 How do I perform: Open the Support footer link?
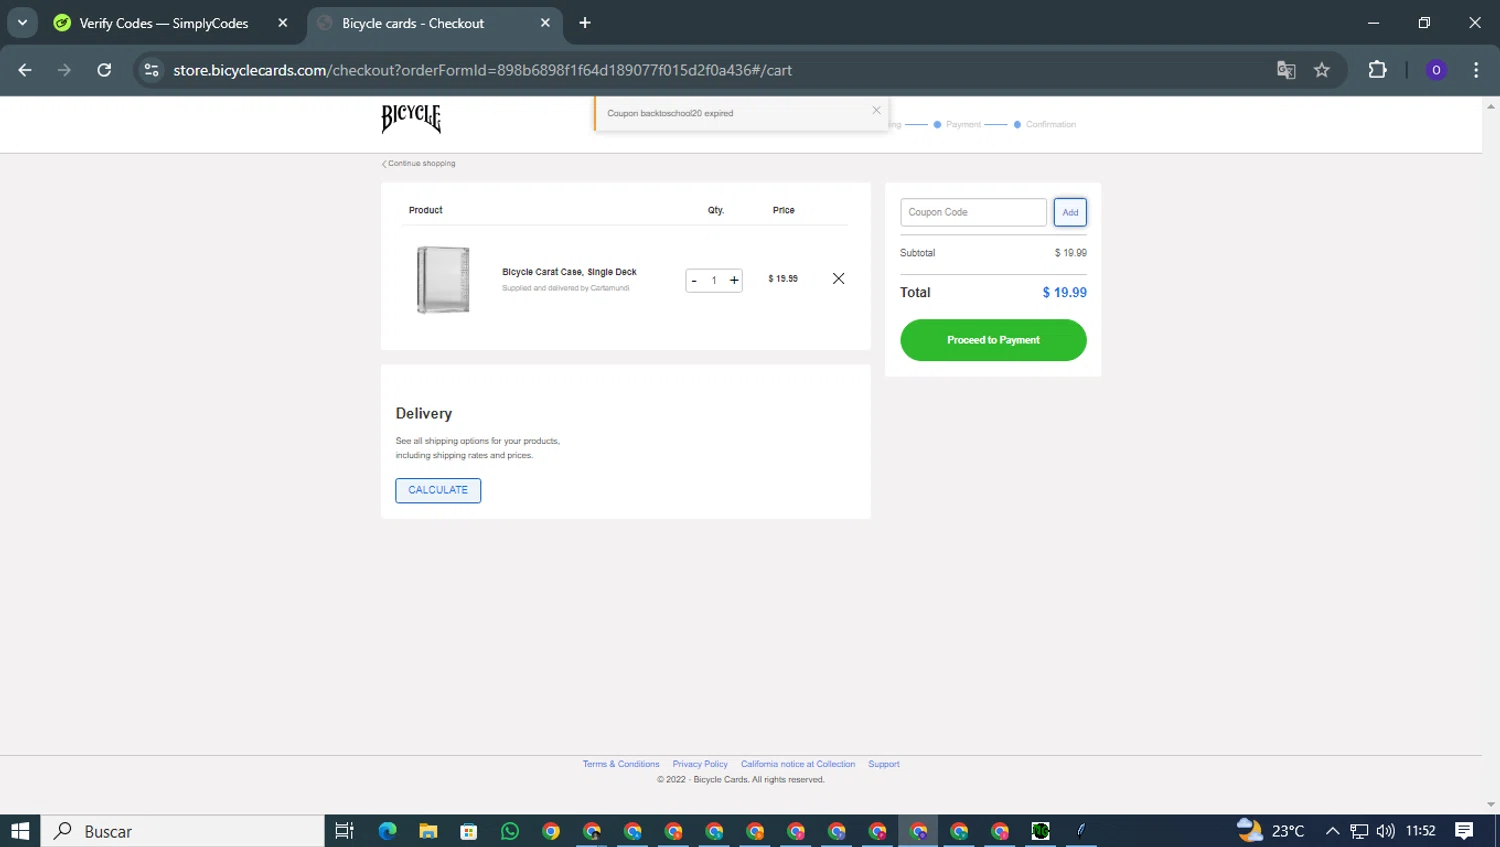click(x=884, y=764)
